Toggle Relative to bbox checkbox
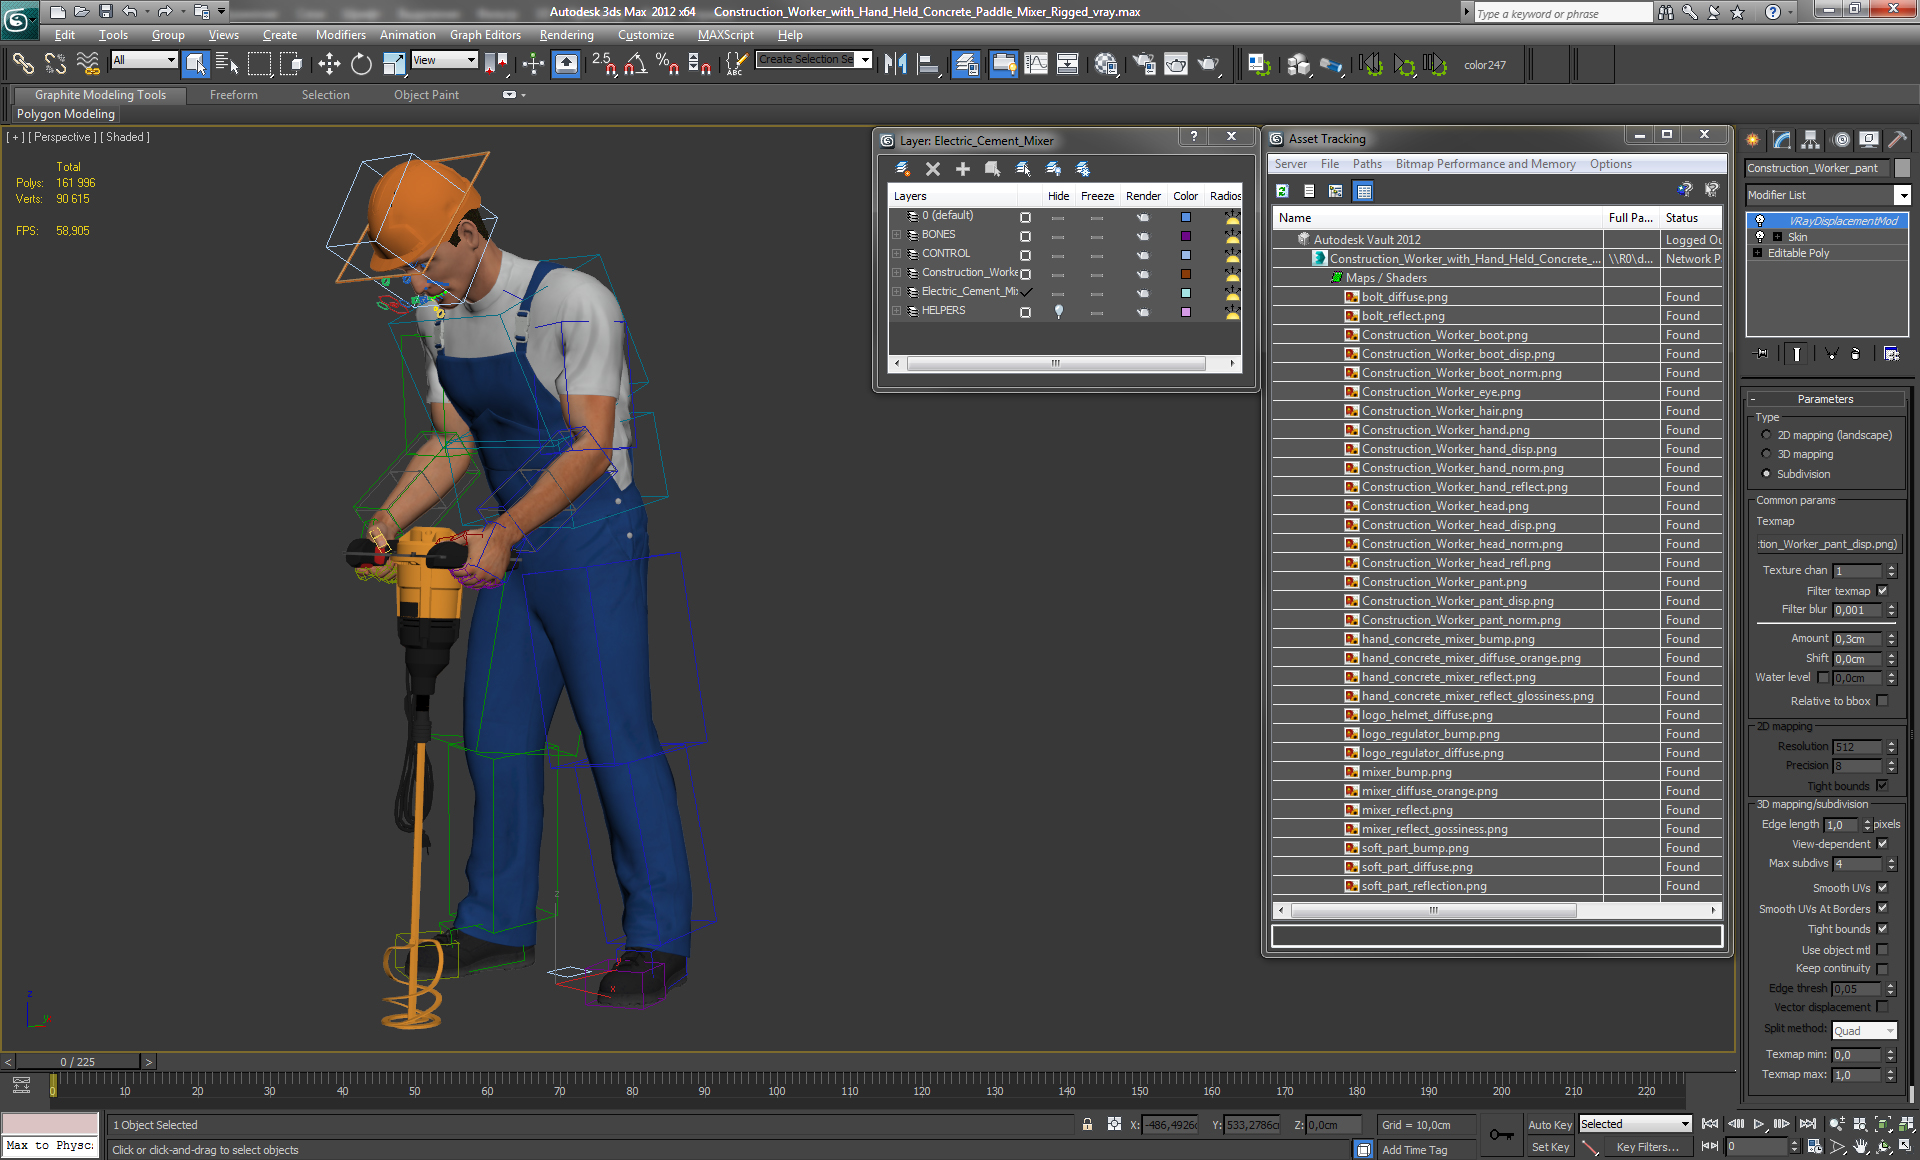 click(x=1883, y=701)
